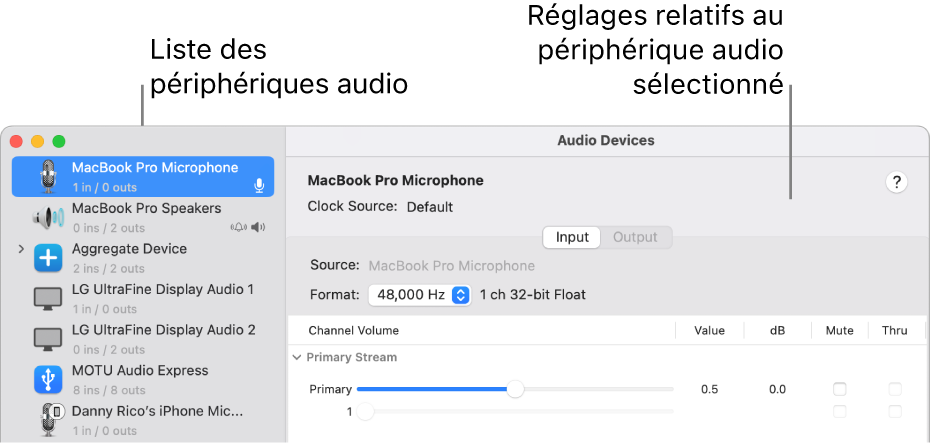Toggle the Thru checkbox for Primary channel
This screenshot has width=931, height=444.
pyautogui.click(x=895, y=389)
